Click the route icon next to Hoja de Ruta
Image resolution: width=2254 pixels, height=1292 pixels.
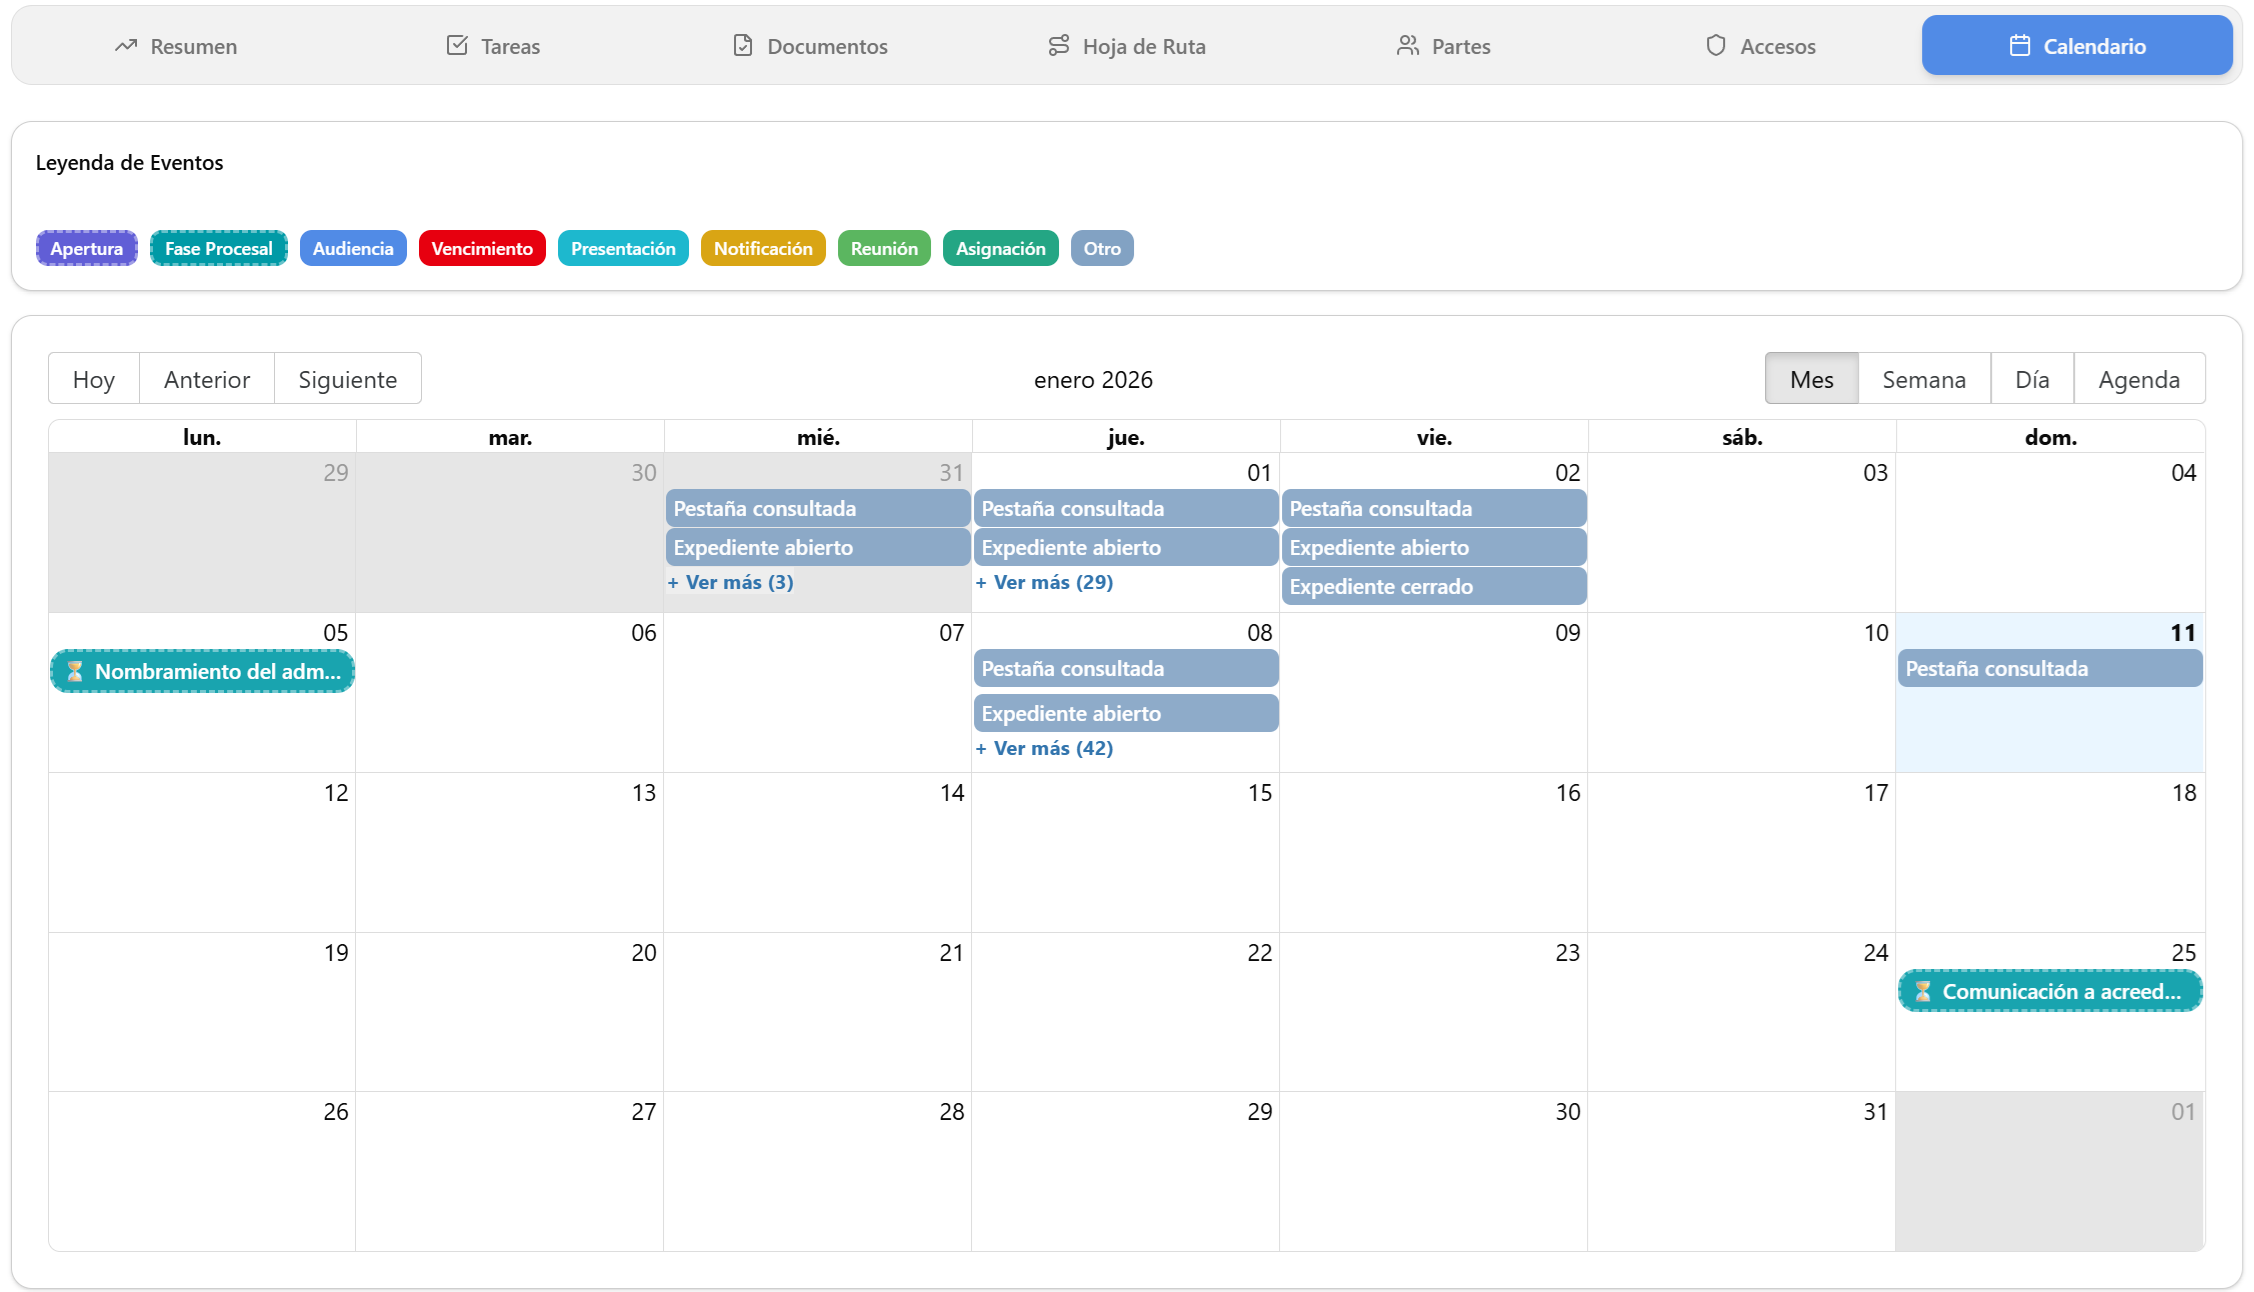point(1057,45)
